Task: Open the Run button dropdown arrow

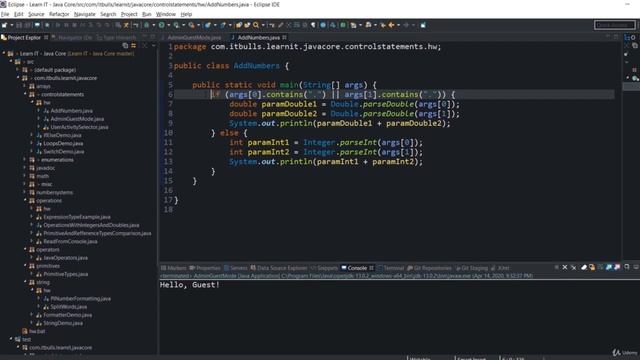Action: (168, 25)
